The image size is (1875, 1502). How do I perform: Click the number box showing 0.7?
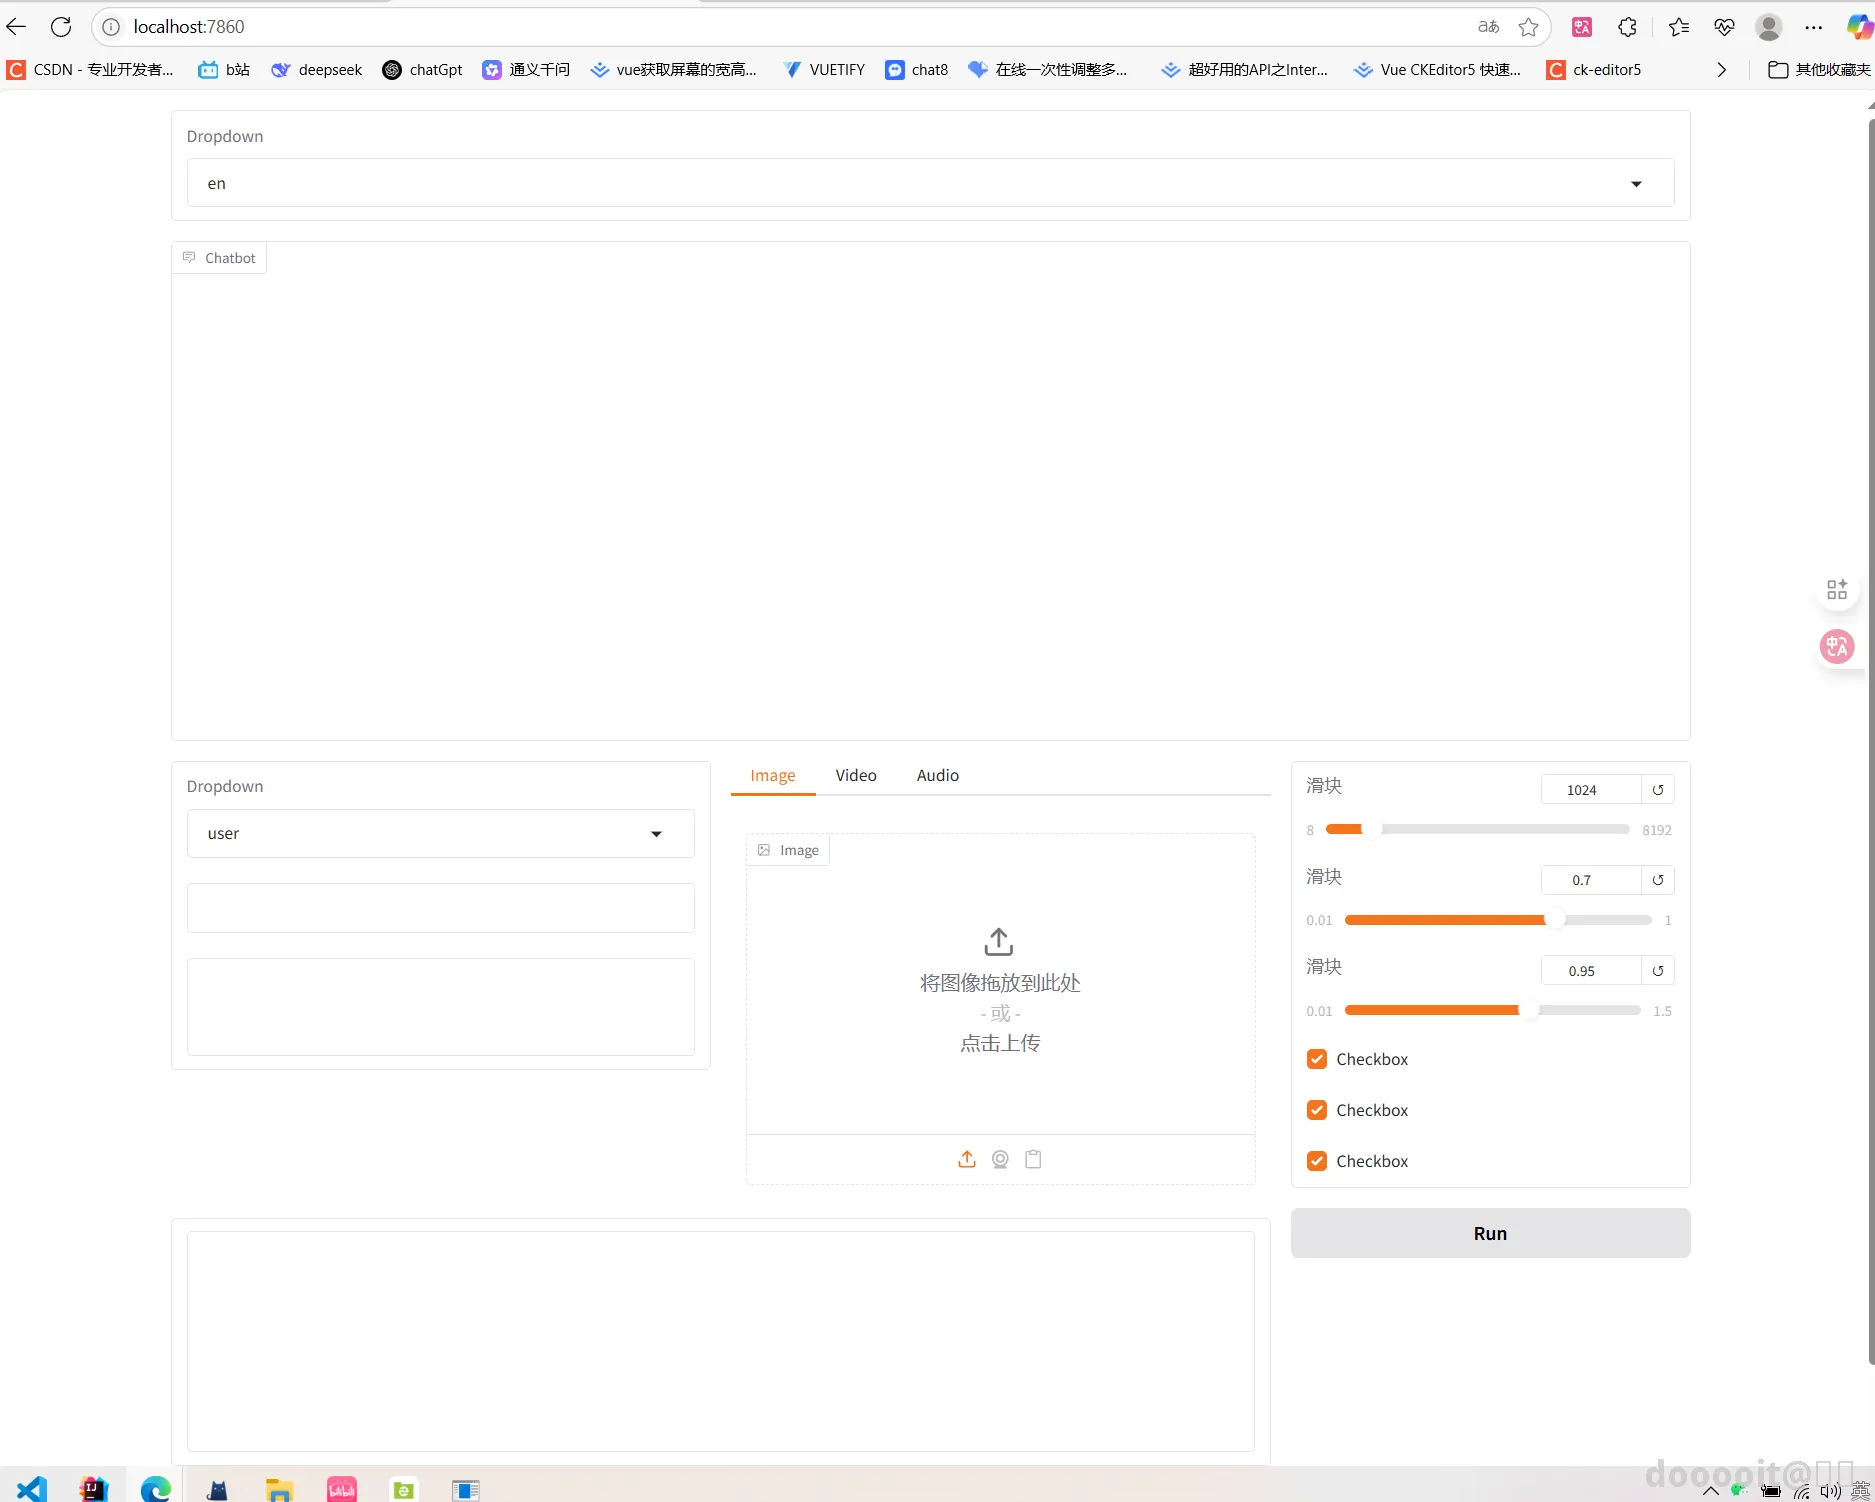tap(1591, 880)
